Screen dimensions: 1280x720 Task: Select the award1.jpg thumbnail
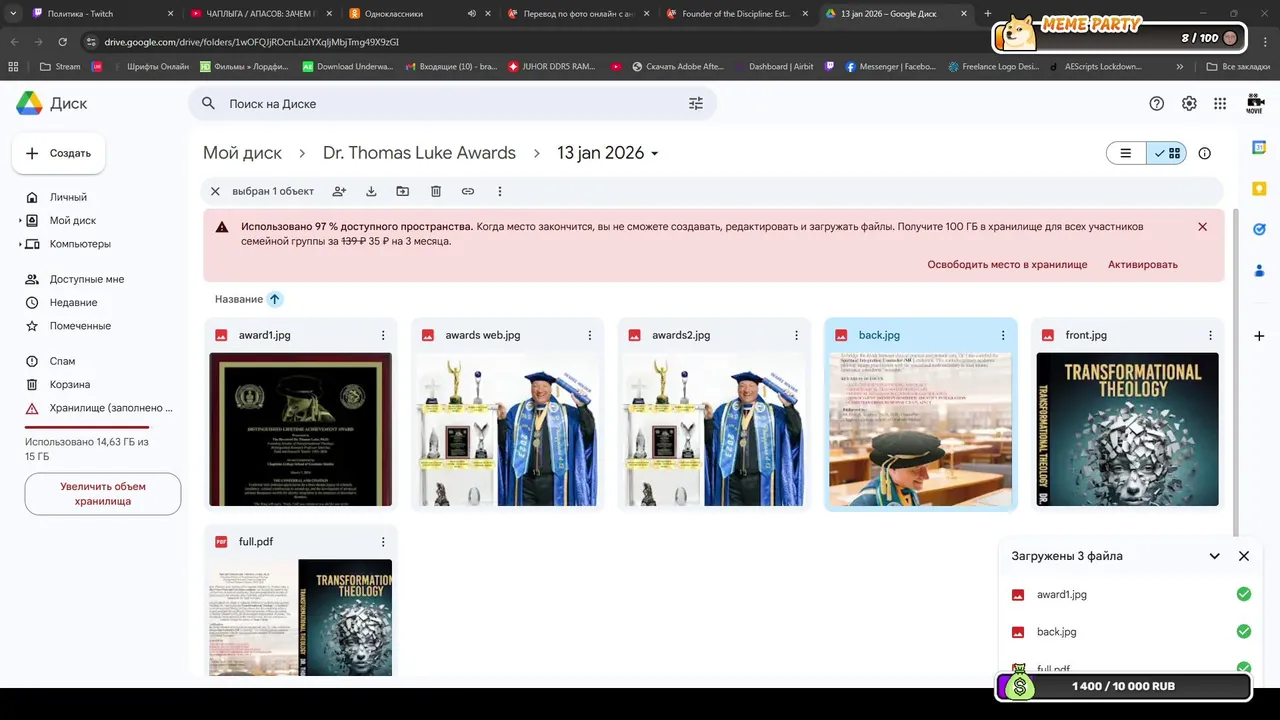click(x=300, y=429)
